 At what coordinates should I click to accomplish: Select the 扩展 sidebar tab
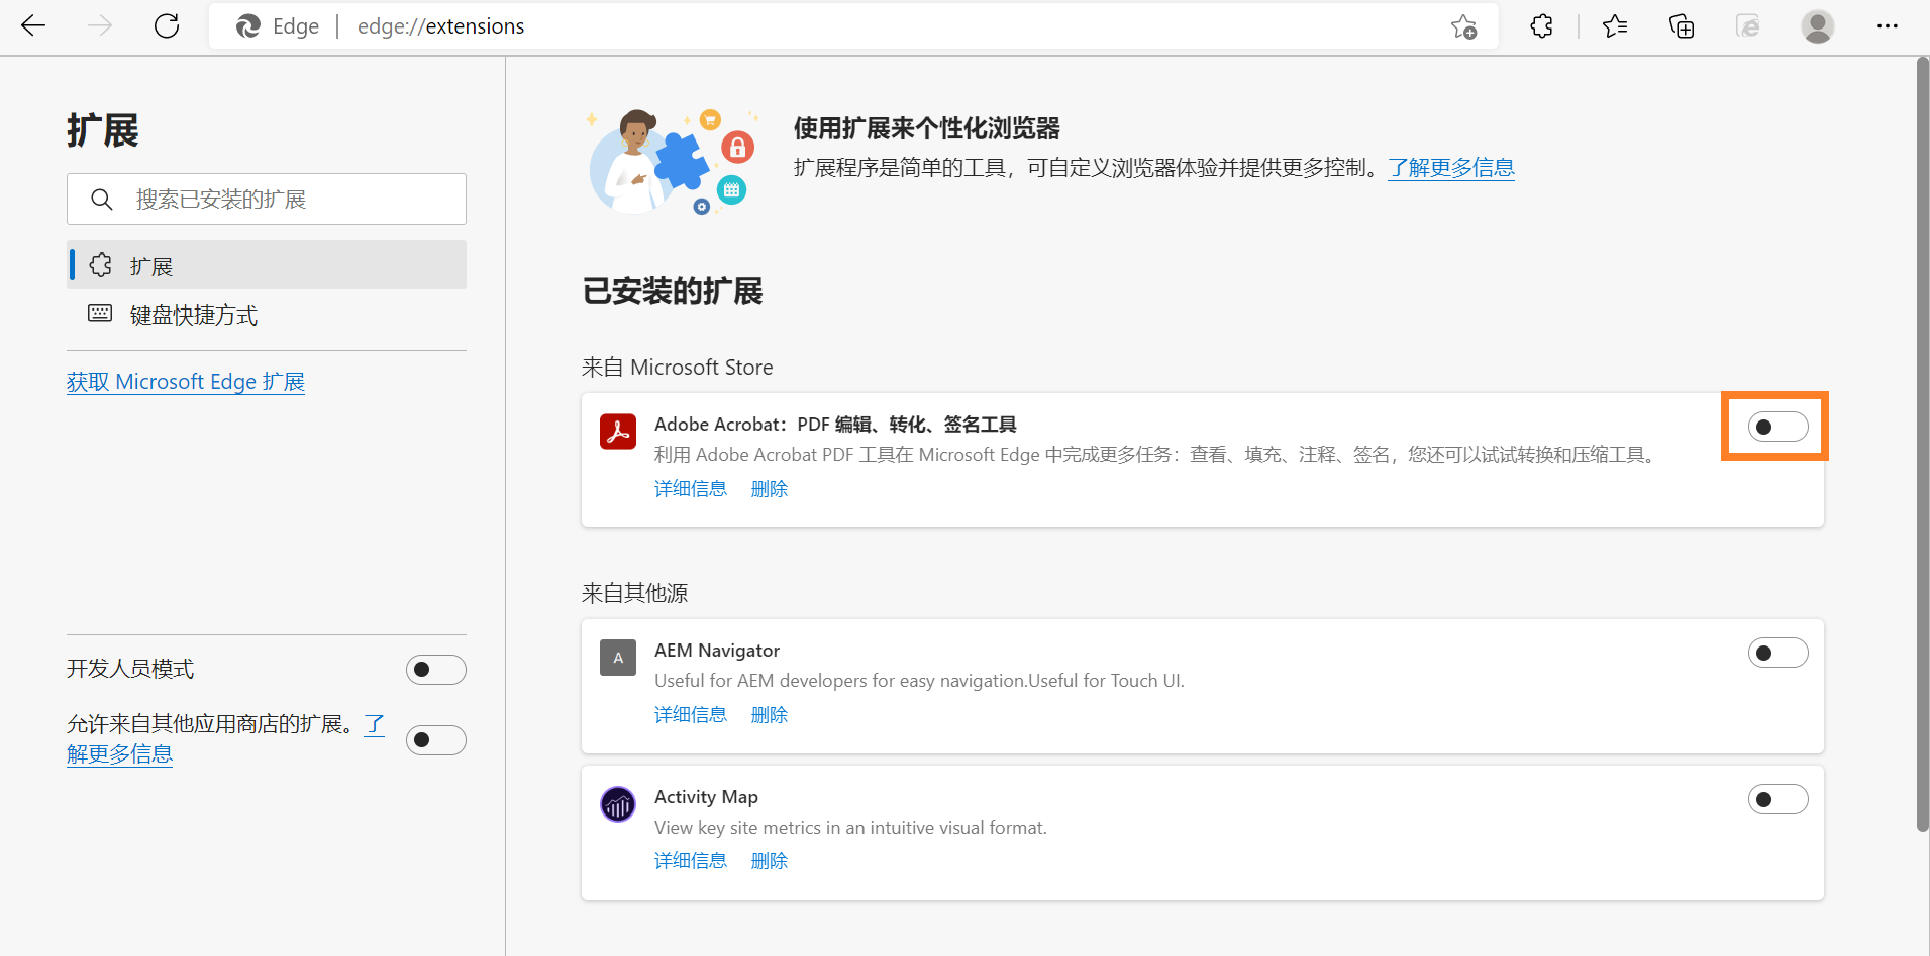pyautogui.click(x=267, y=265)
